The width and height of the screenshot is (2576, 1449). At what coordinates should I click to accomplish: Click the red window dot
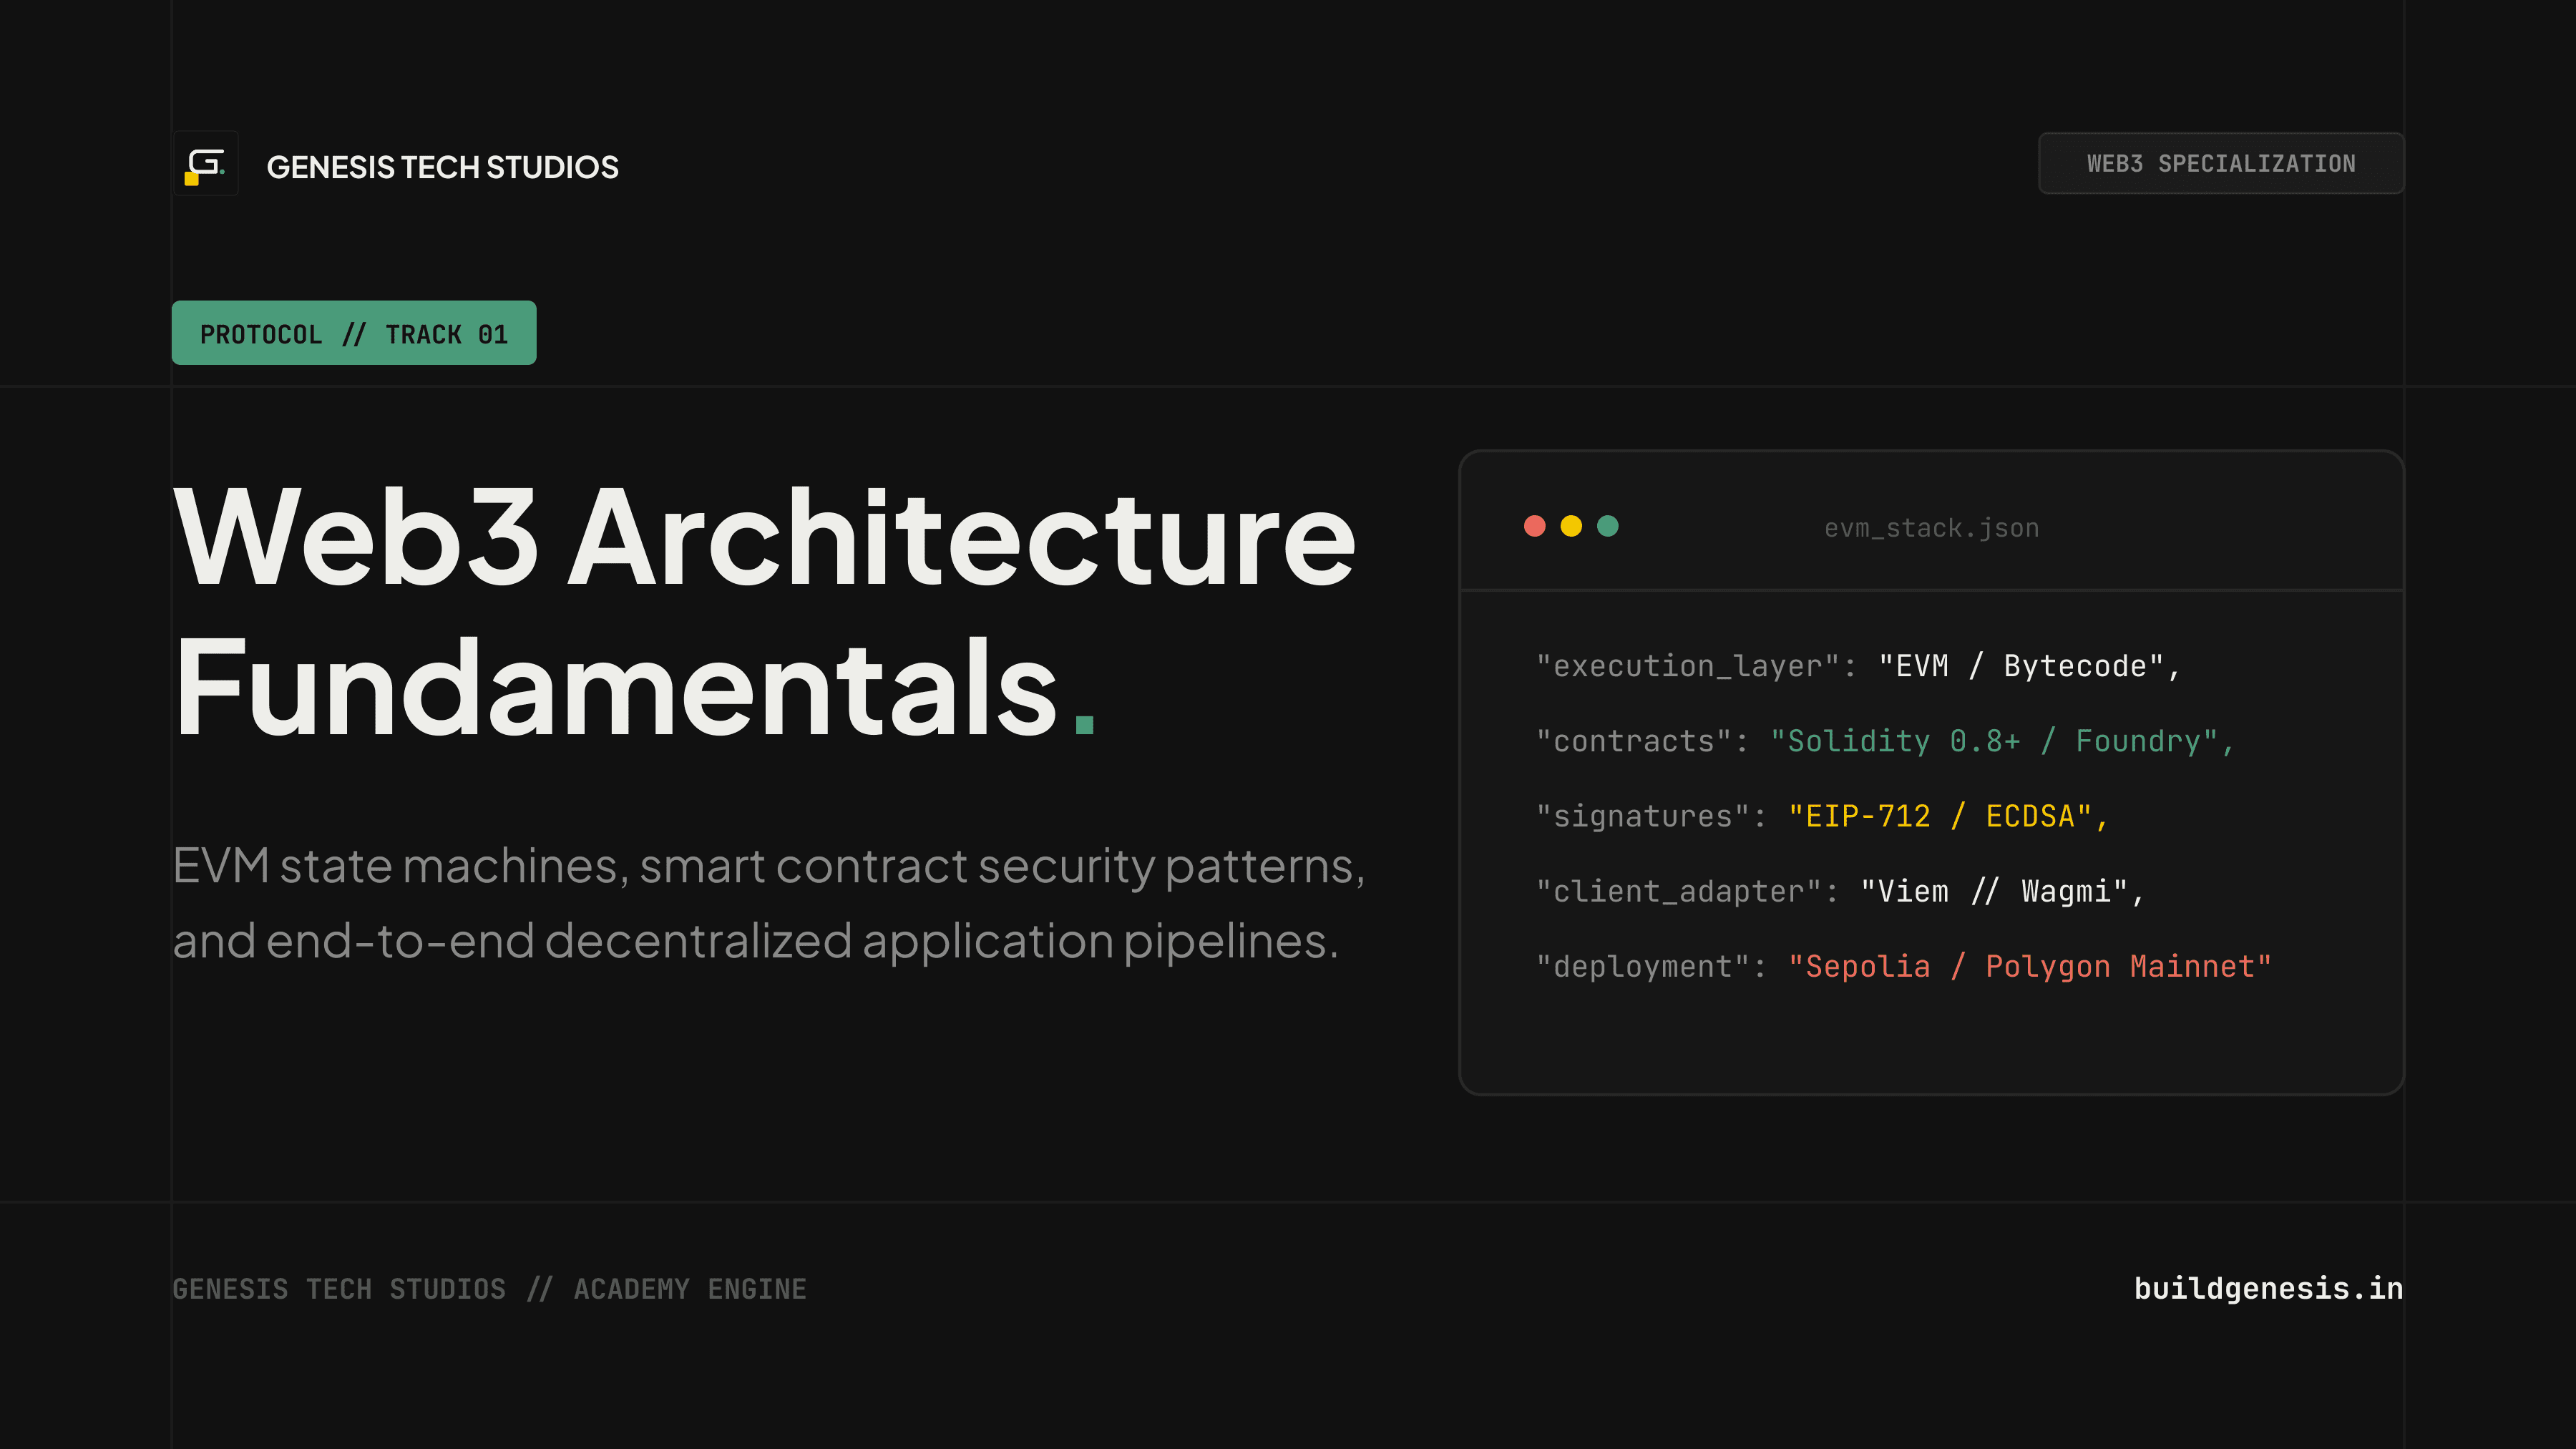1534,526
